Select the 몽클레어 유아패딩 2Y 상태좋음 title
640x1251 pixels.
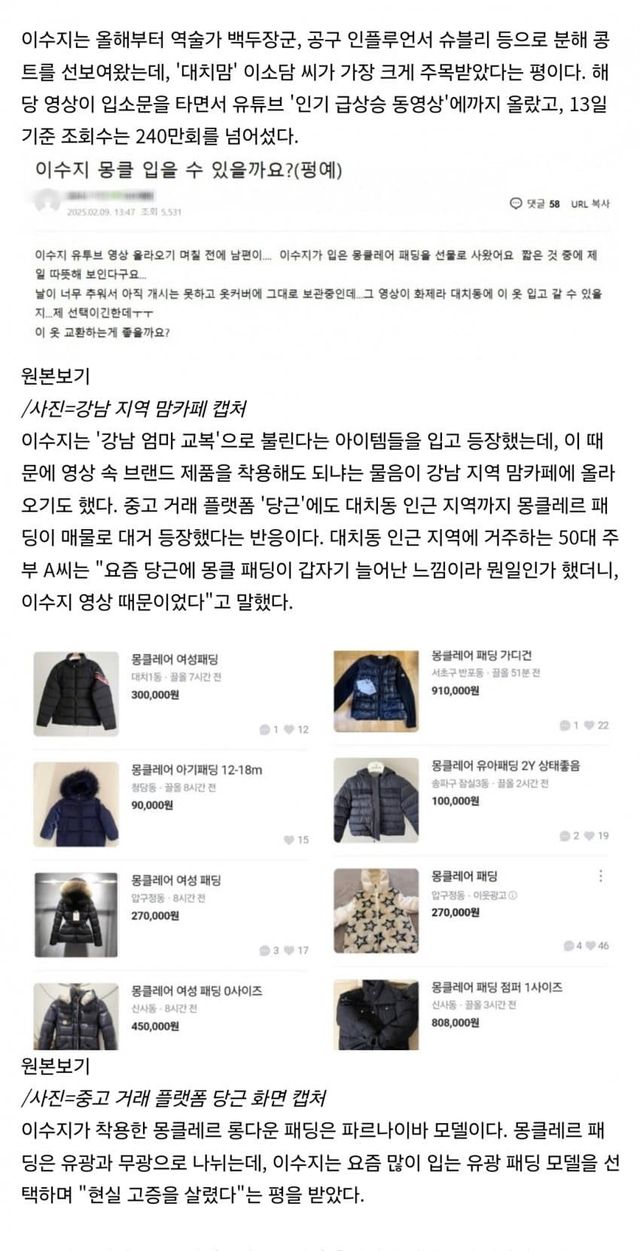[505, 766]
